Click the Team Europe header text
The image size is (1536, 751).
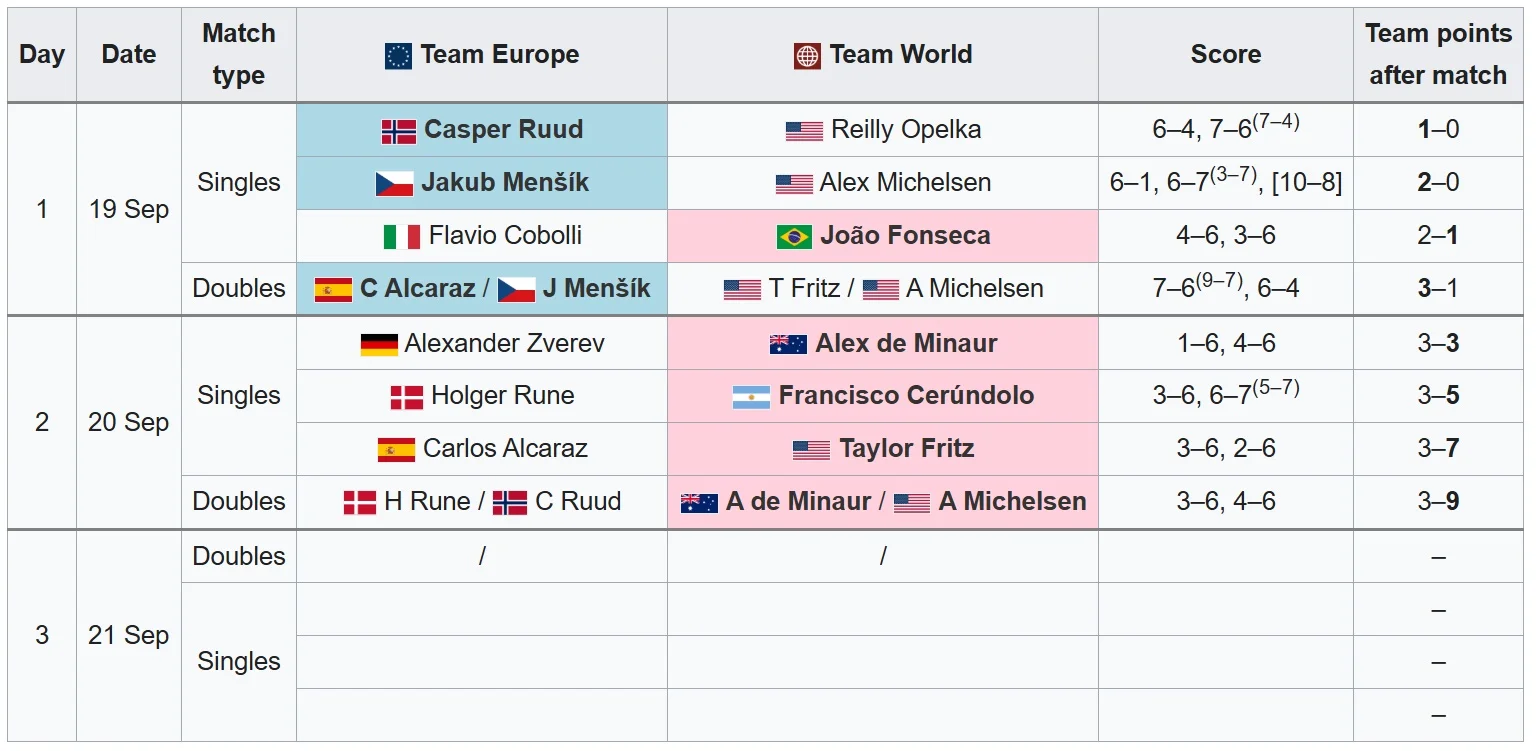tap(499, 55)
